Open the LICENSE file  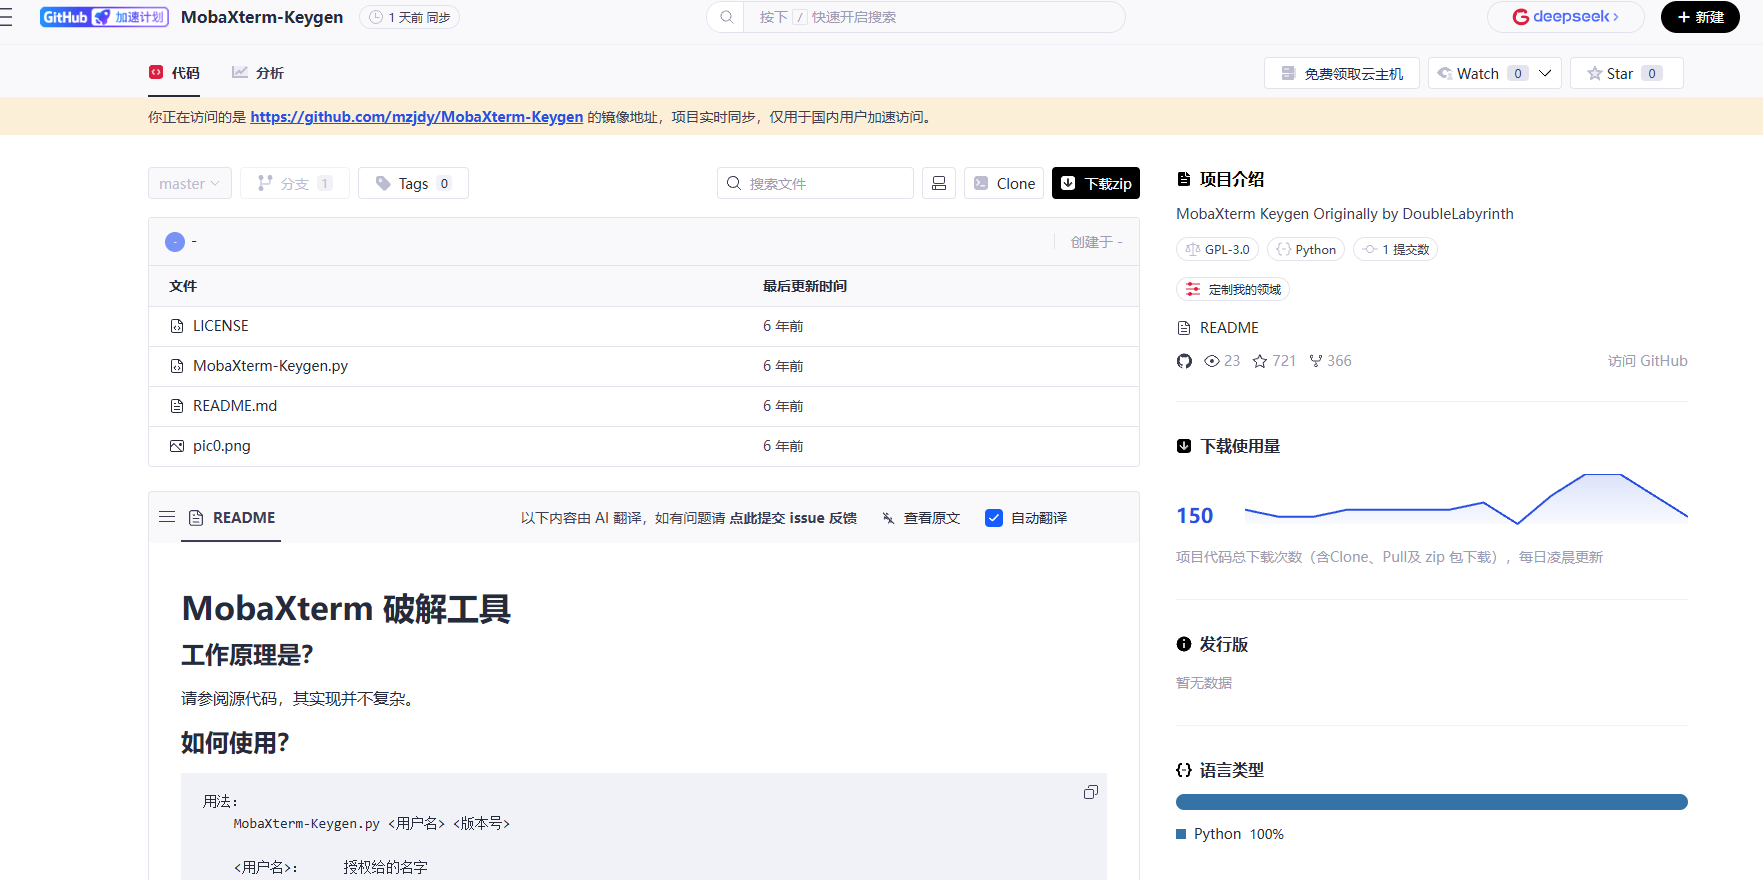click(x=221, y=326)
